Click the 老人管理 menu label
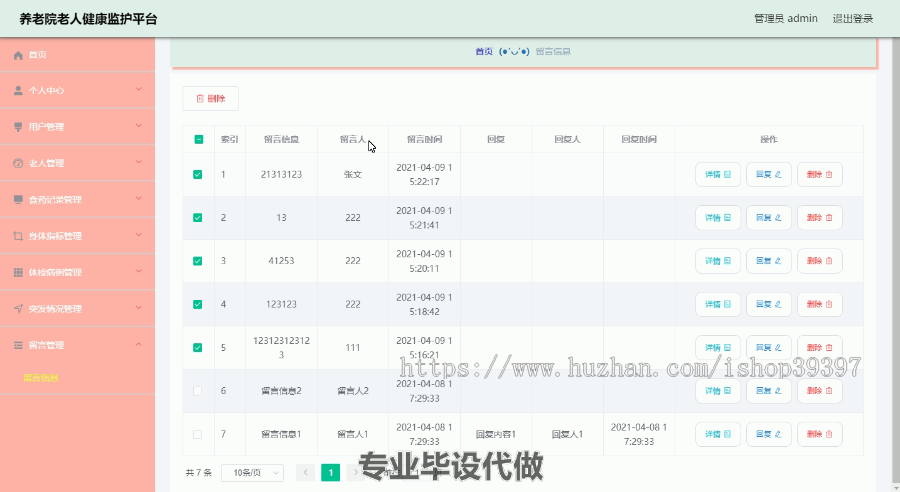This screenshot has height=492, width=900. point(46,163)
